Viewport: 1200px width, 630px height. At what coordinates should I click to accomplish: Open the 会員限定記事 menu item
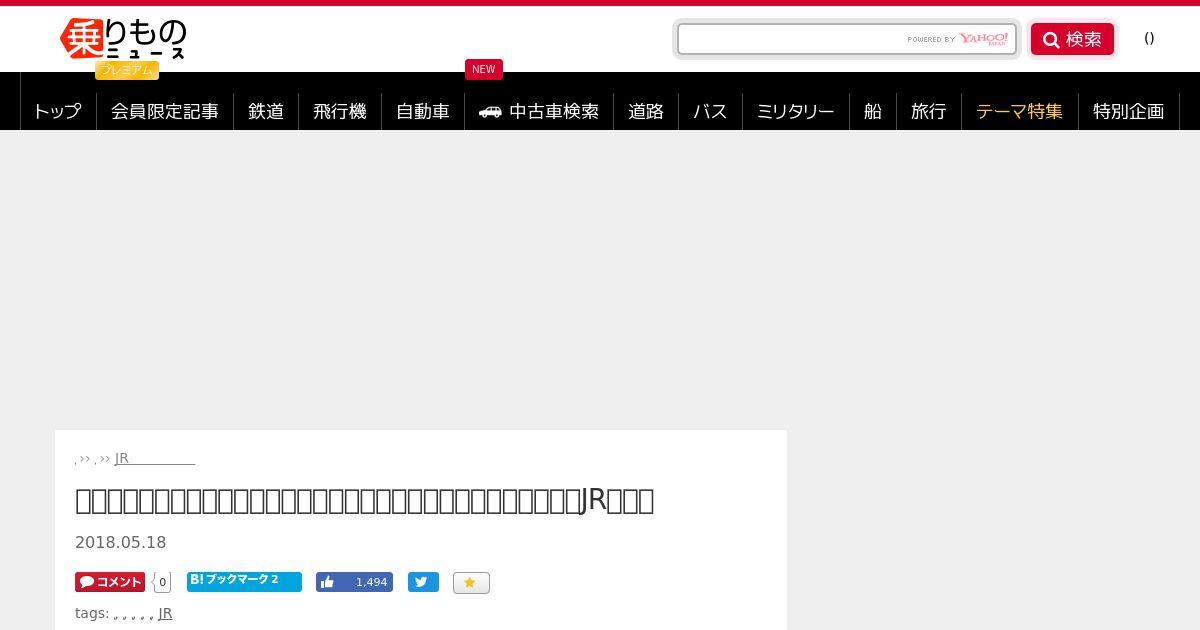click(x=165, y=111)
